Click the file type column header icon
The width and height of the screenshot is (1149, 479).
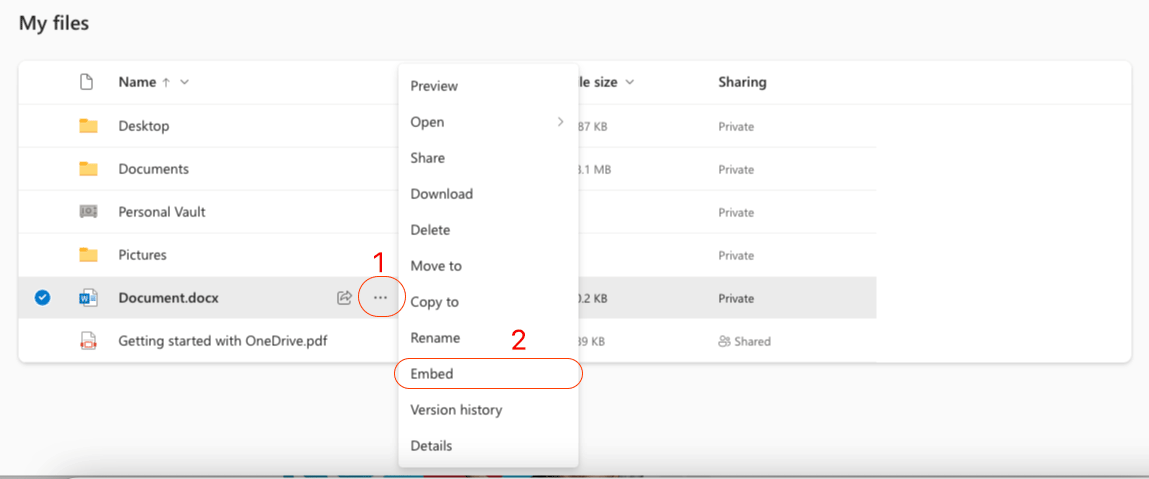(86, 82)
